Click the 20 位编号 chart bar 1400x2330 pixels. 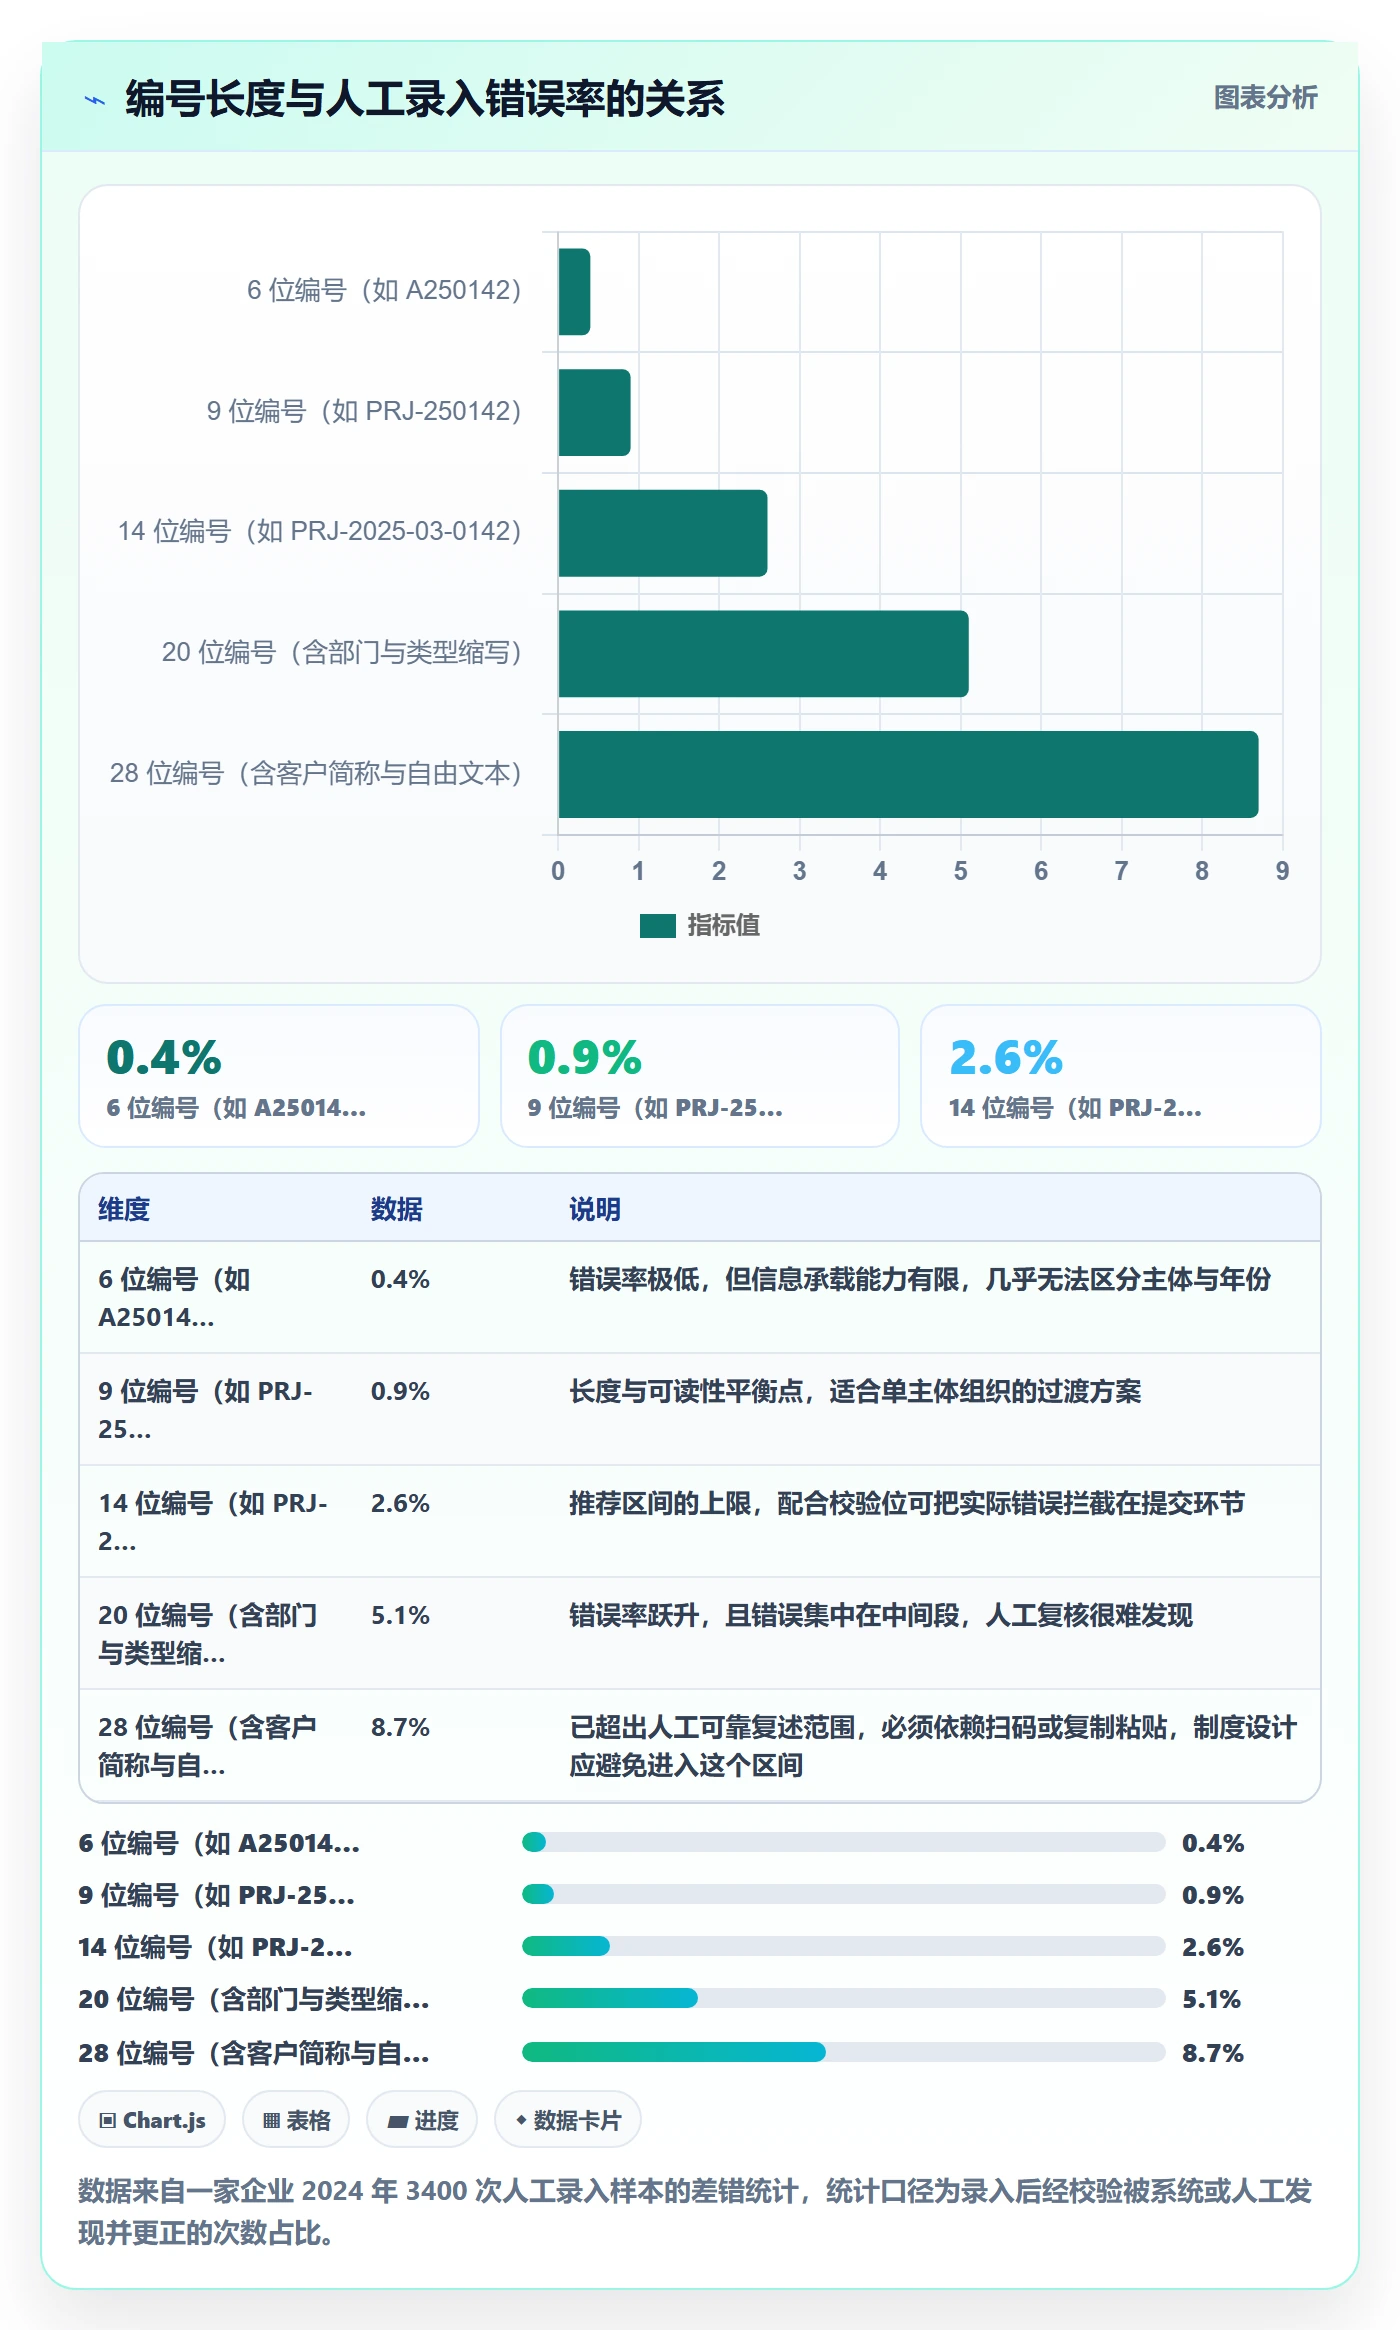click(763, 654)
